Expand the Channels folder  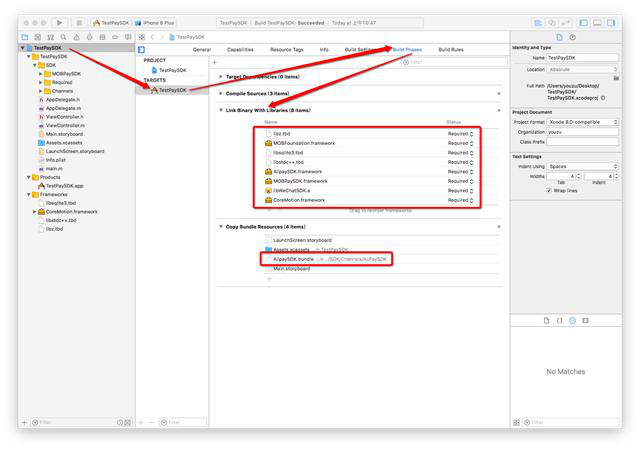40,91
